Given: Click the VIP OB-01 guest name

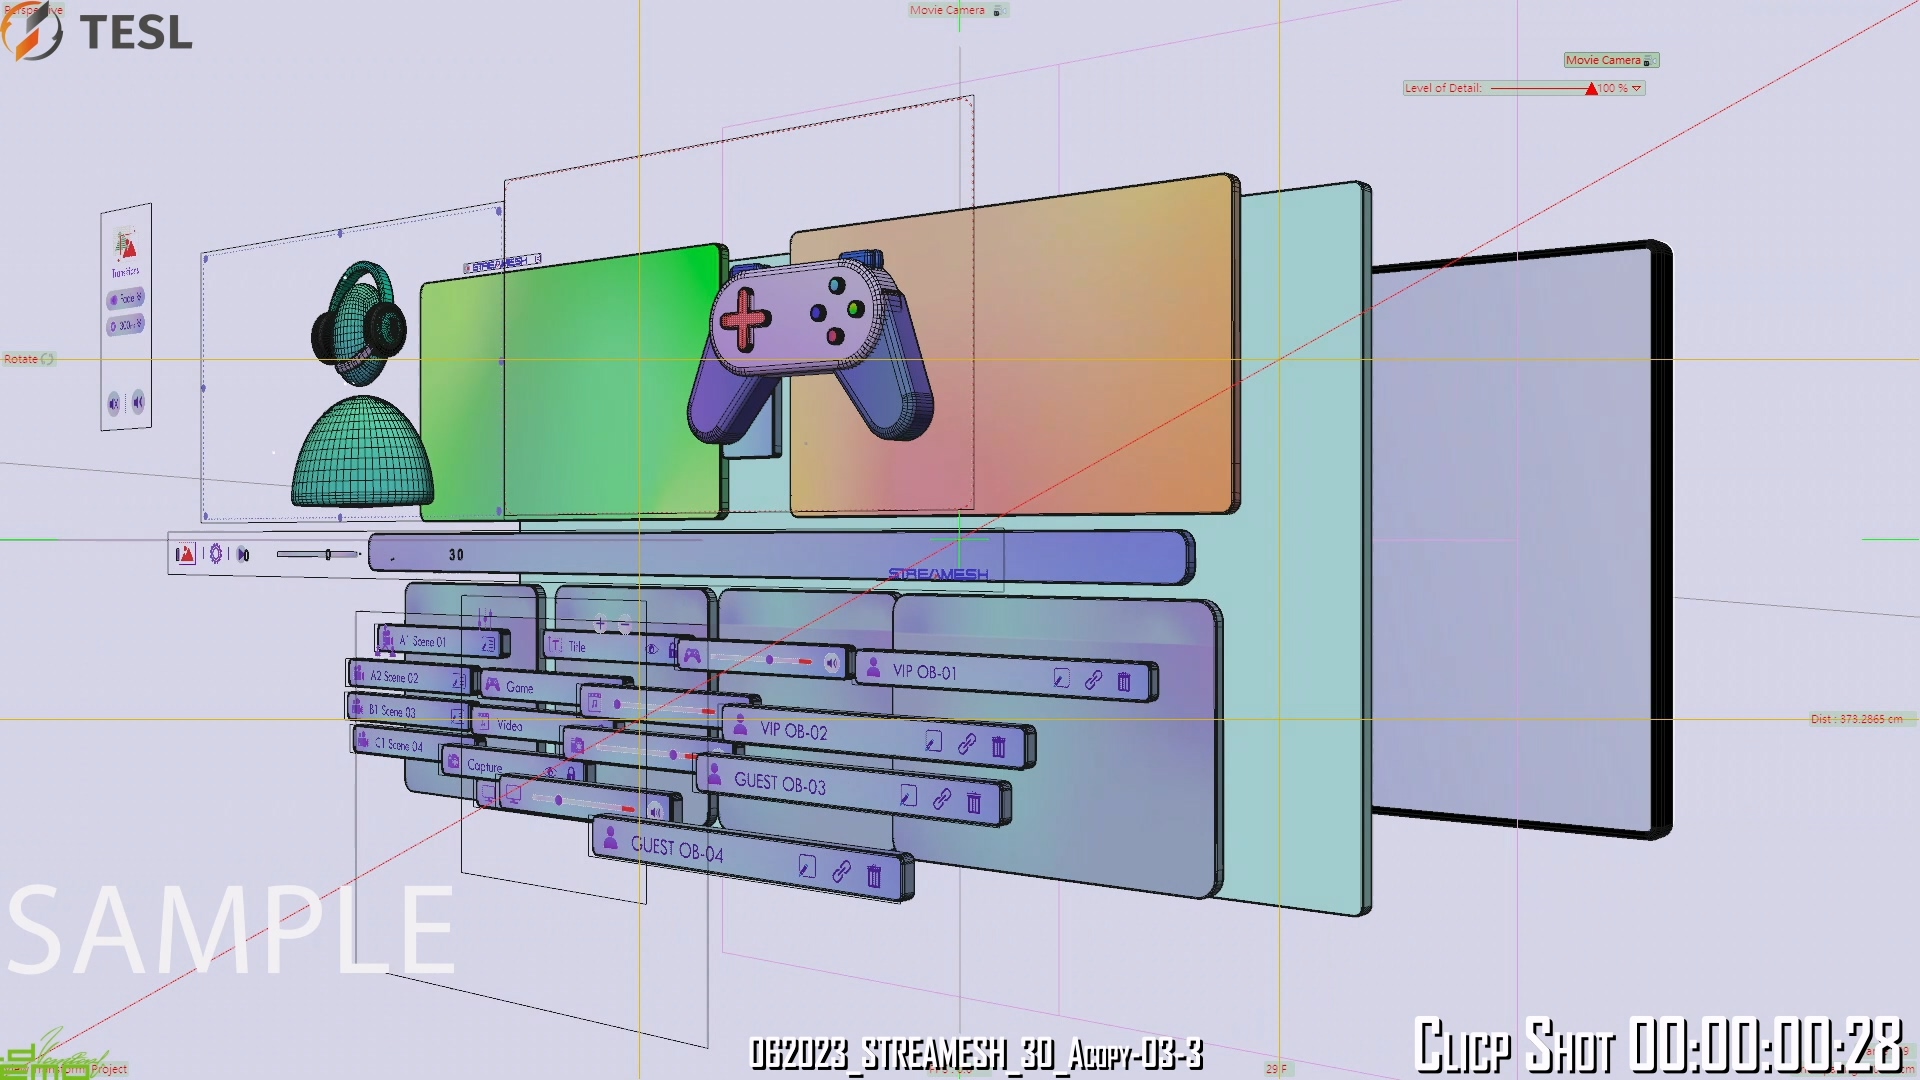Looking at the screenshot, I should tap(924, 672).
